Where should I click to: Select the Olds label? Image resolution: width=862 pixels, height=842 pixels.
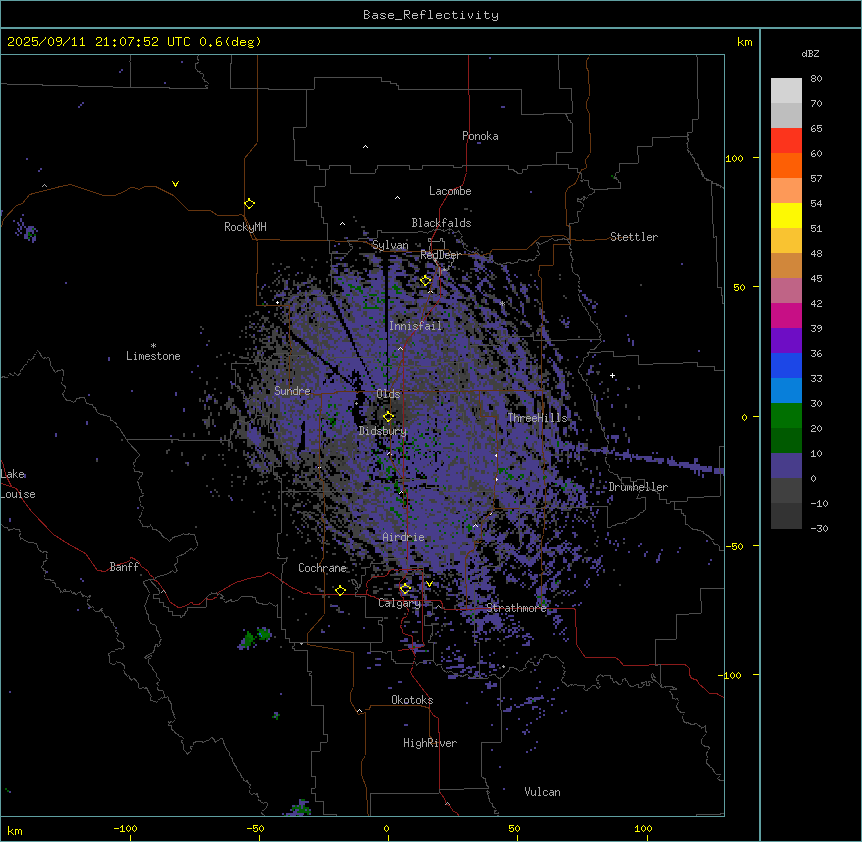pyautogui.click(x=388, y=394)
